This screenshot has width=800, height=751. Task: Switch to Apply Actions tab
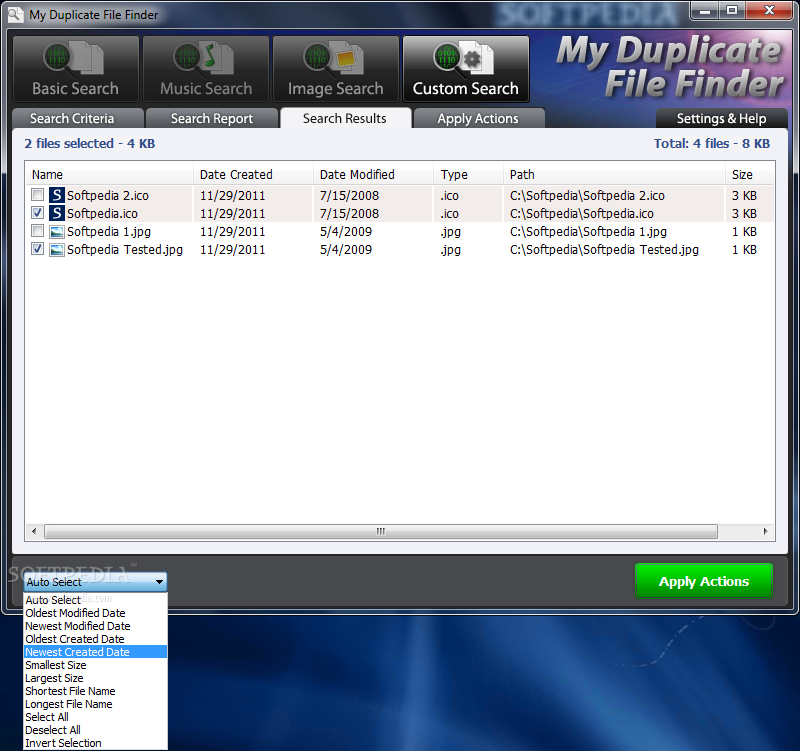[x=479, y=118]
